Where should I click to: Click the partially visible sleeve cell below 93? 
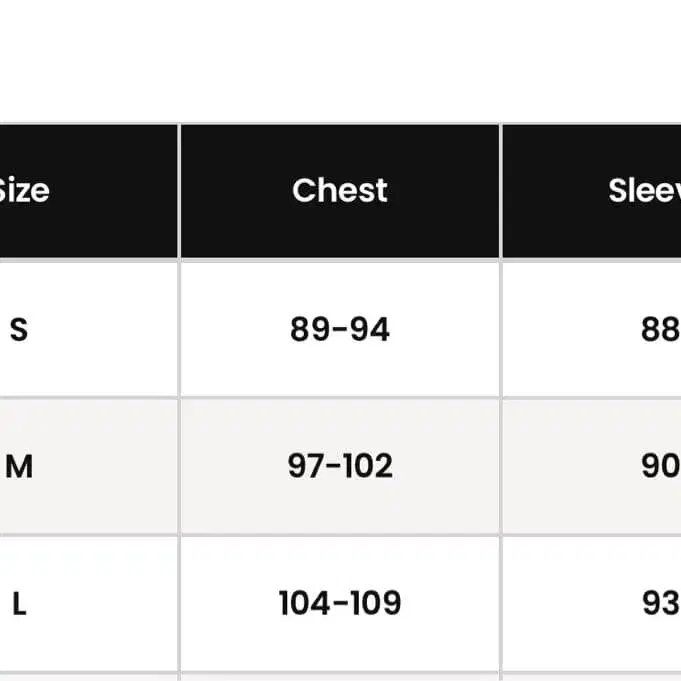click(x=592, y=677)
